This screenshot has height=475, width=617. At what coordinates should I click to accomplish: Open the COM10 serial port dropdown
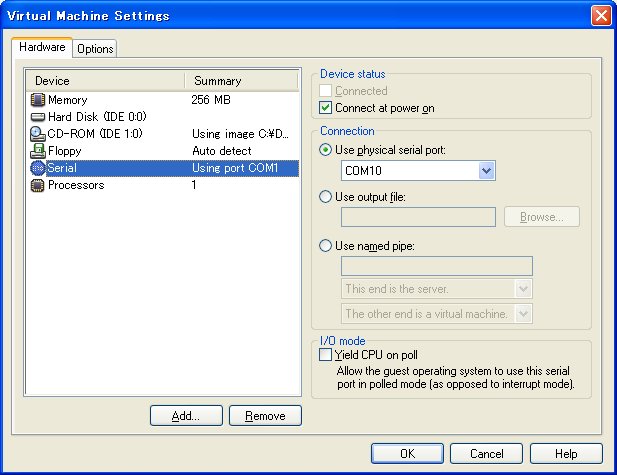(486, 172)
